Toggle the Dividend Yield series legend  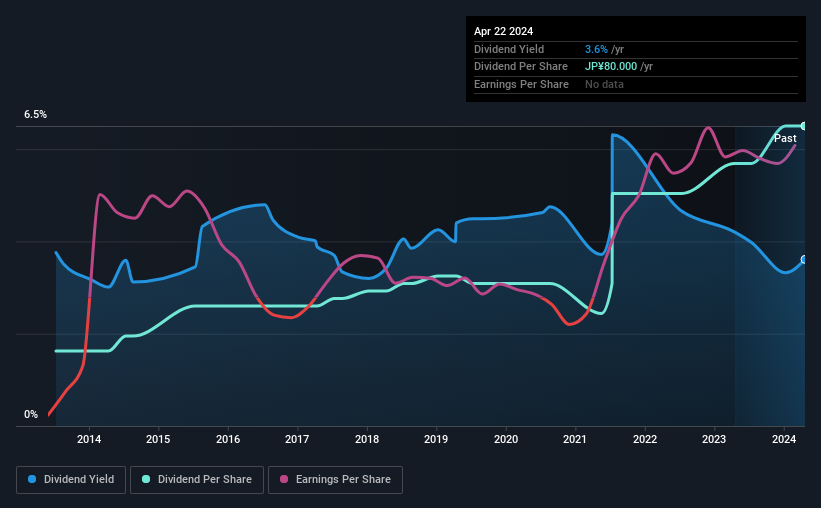tap(71, 480)
